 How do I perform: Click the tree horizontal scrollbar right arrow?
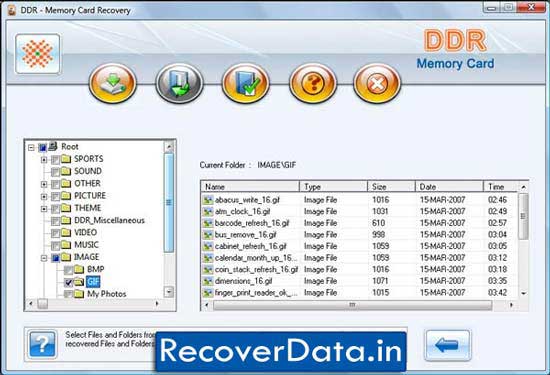point(157,303)
